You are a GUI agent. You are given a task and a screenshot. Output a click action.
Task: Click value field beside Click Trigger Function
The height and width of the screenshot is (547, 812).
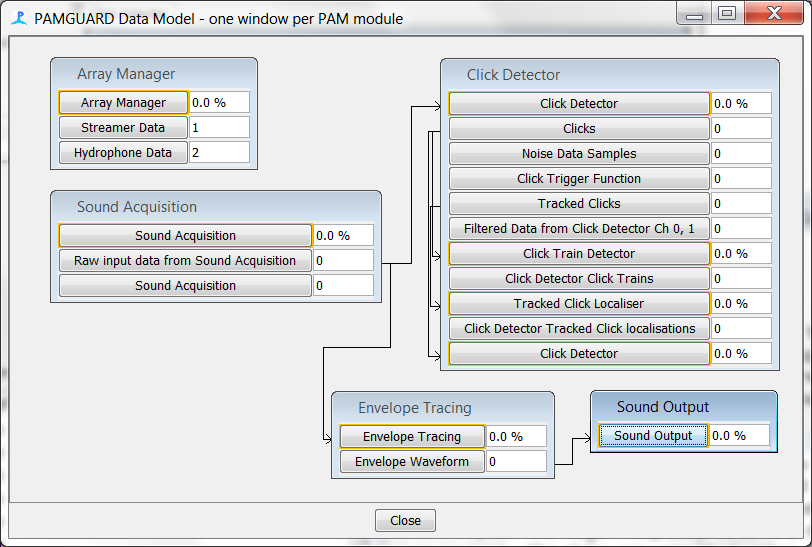741,178
